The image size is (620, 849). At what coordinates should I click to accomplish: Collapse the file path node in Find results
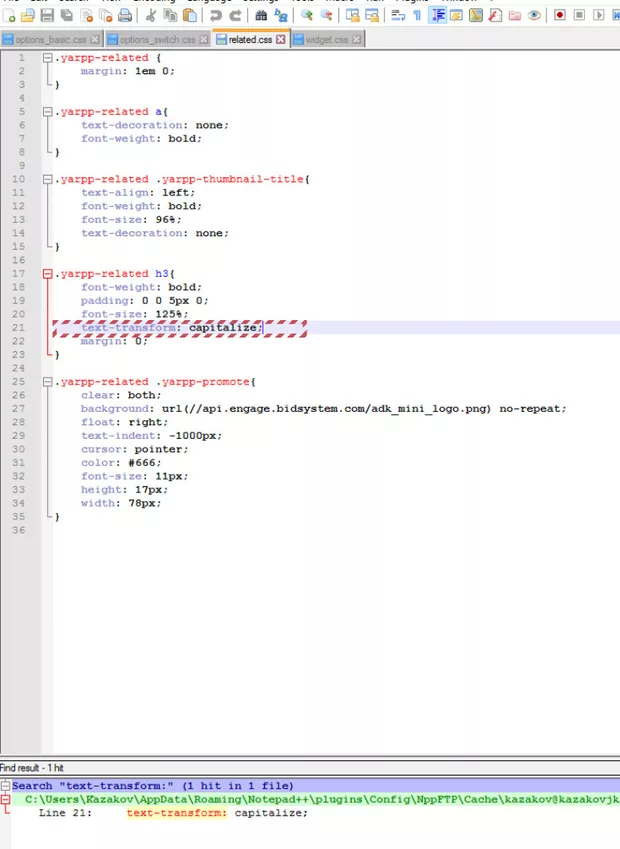(x=5, y=799)
